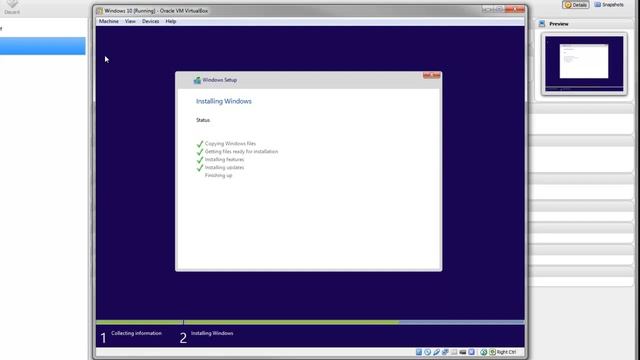The width and height of the screenshot is (640, 360).
Task: Click the mouse integration icon in status bar
Action: click(x=483, y=352)
